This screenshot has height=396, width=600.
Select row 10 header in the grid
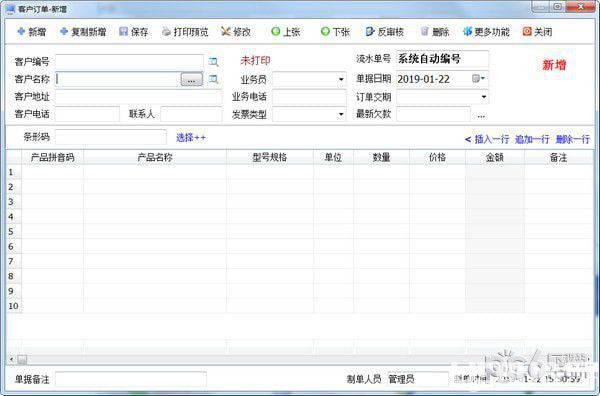click(14, 306)
